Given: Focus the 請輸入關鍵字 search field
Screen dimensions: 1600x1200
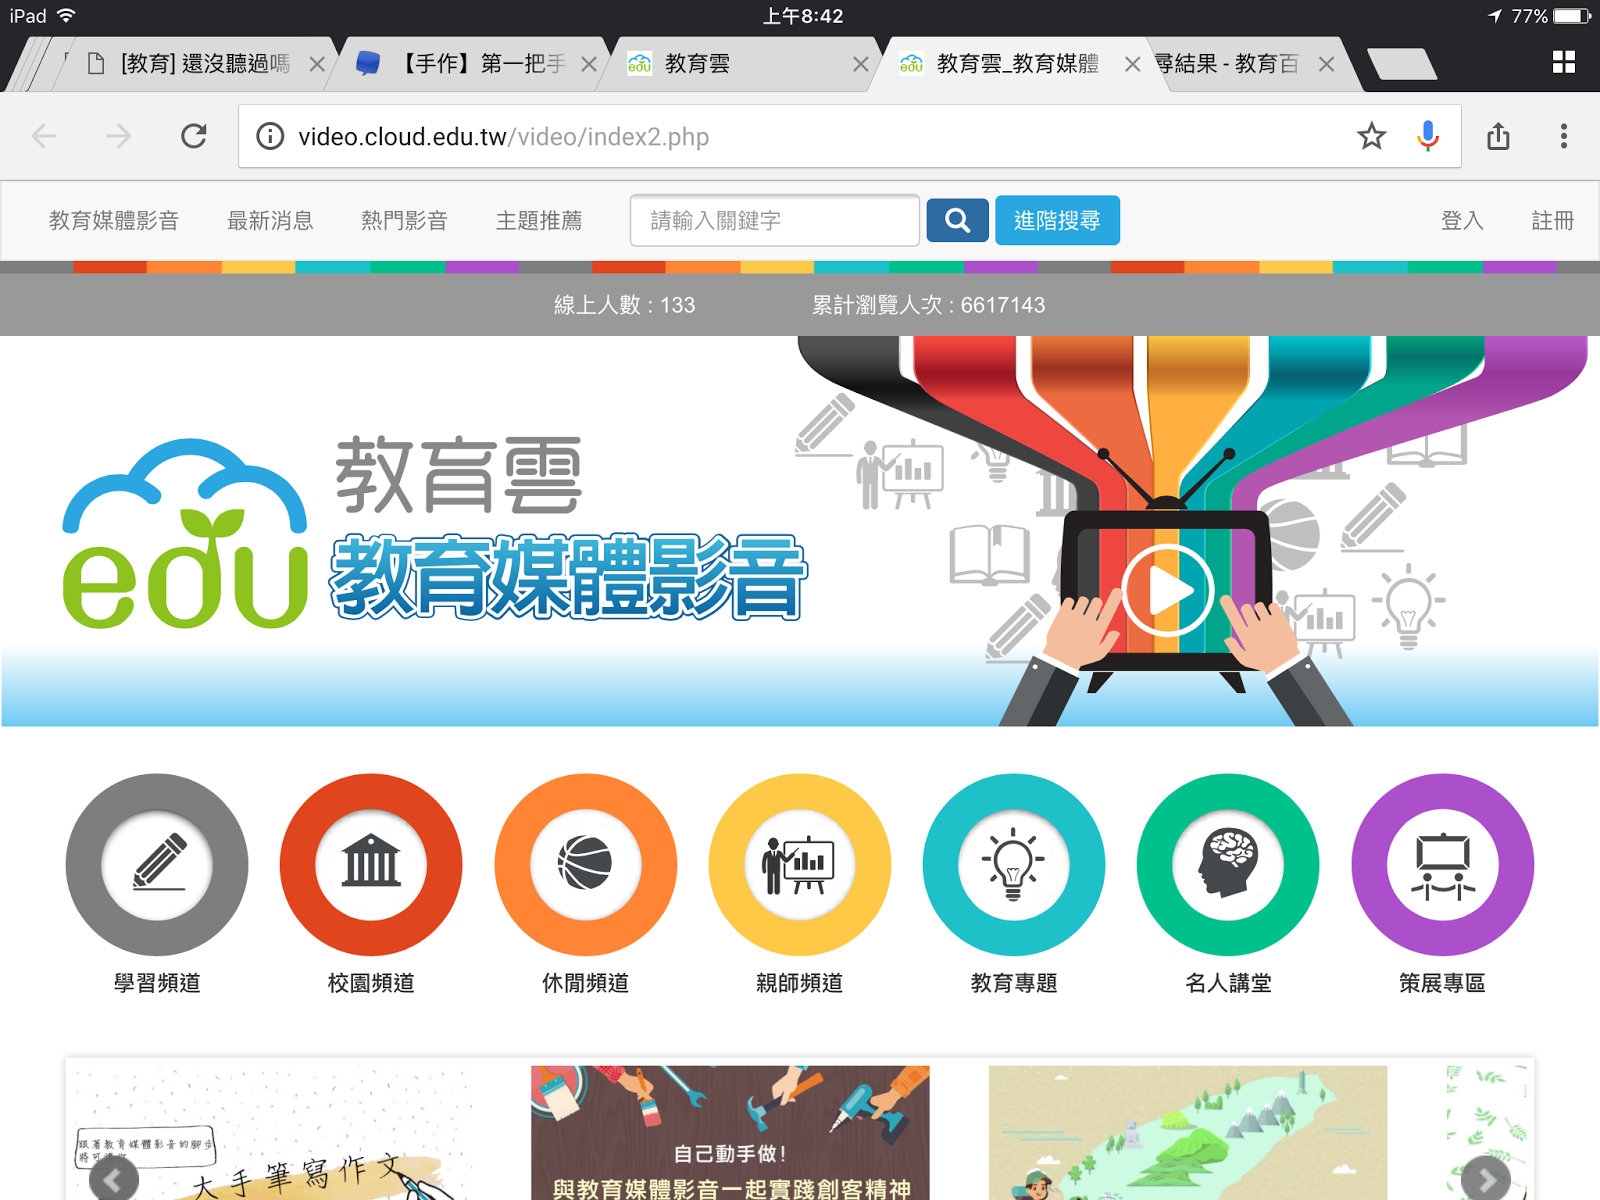Looking at the screenshot, I should (x=775, y=220).
